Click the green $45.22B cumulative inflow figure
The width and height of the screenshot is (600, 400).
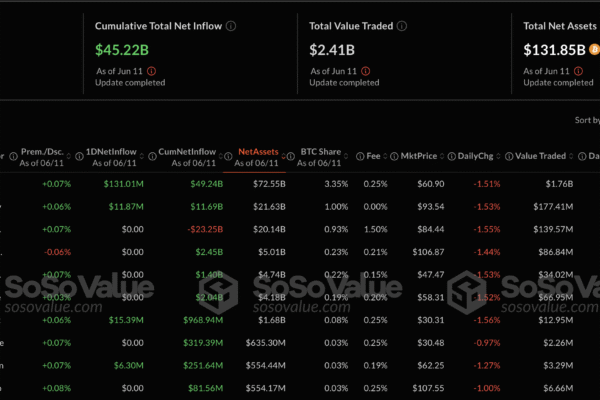point(124,48)
